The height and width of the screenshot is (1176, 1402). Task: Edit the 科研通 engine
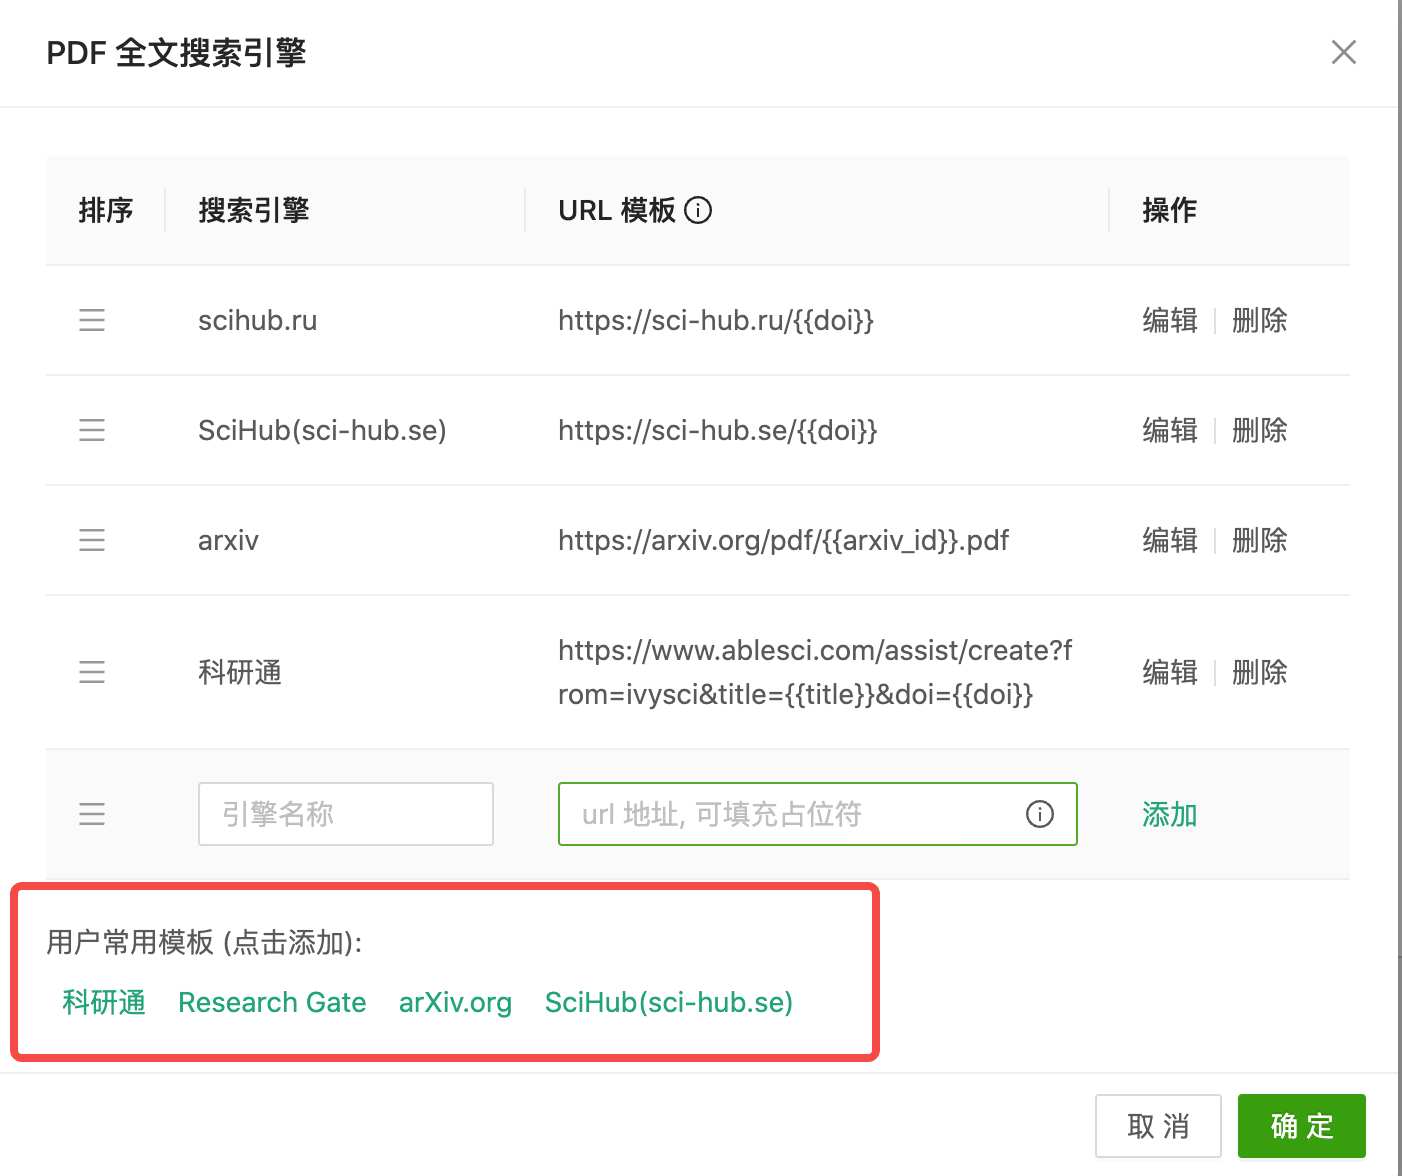tap(1170, 672)
